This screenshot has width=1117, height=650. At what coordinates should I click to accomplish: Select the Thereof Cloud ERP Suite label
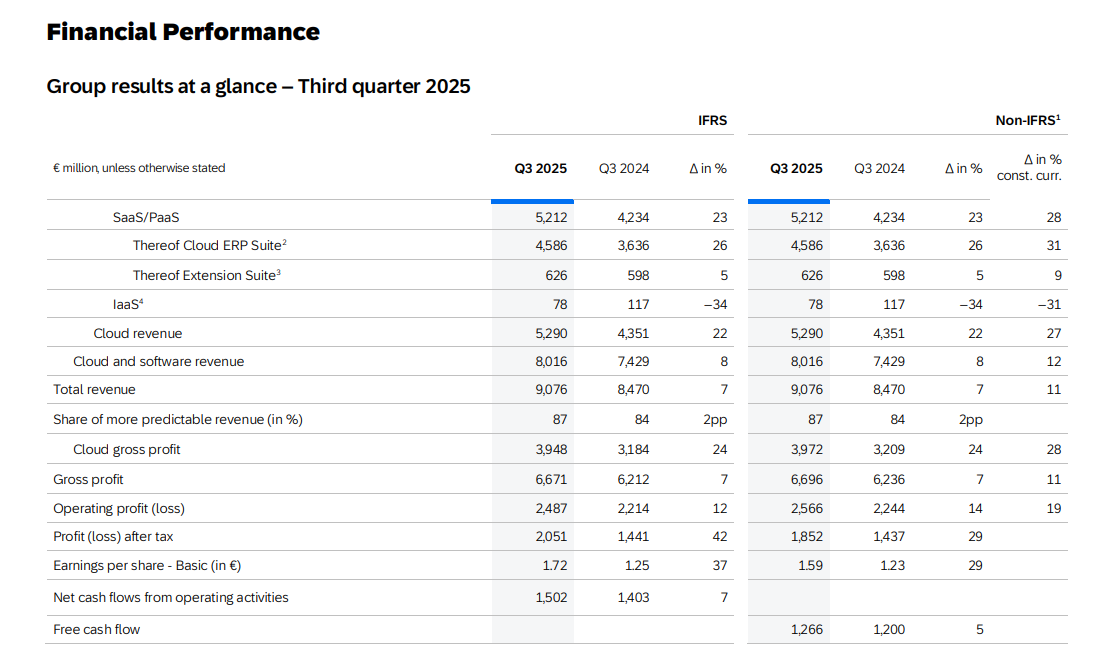[210, 245]
